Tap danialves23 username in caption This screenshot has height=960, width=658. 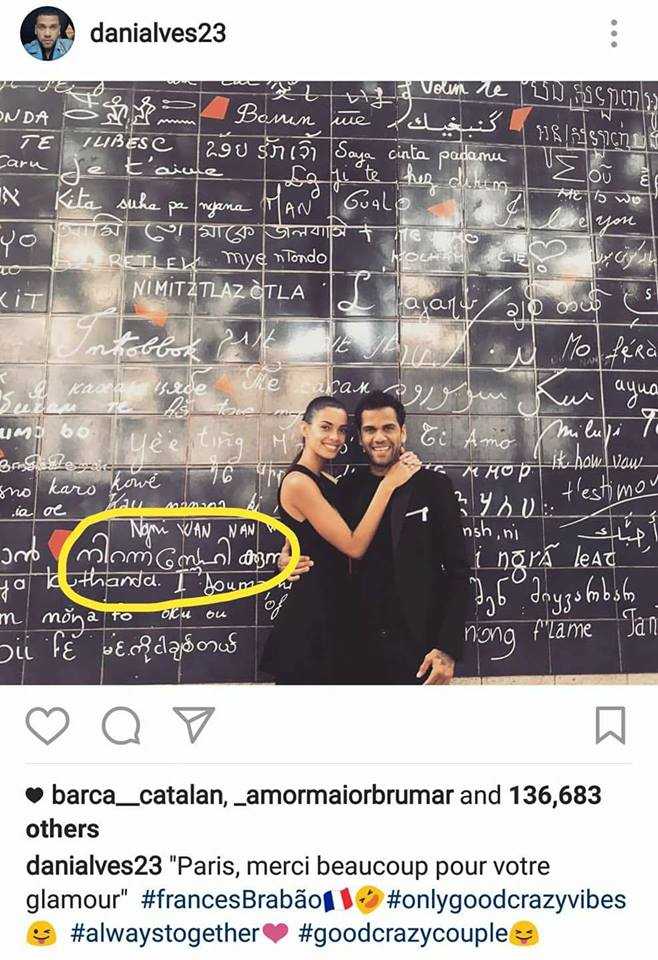click(94, 866)
